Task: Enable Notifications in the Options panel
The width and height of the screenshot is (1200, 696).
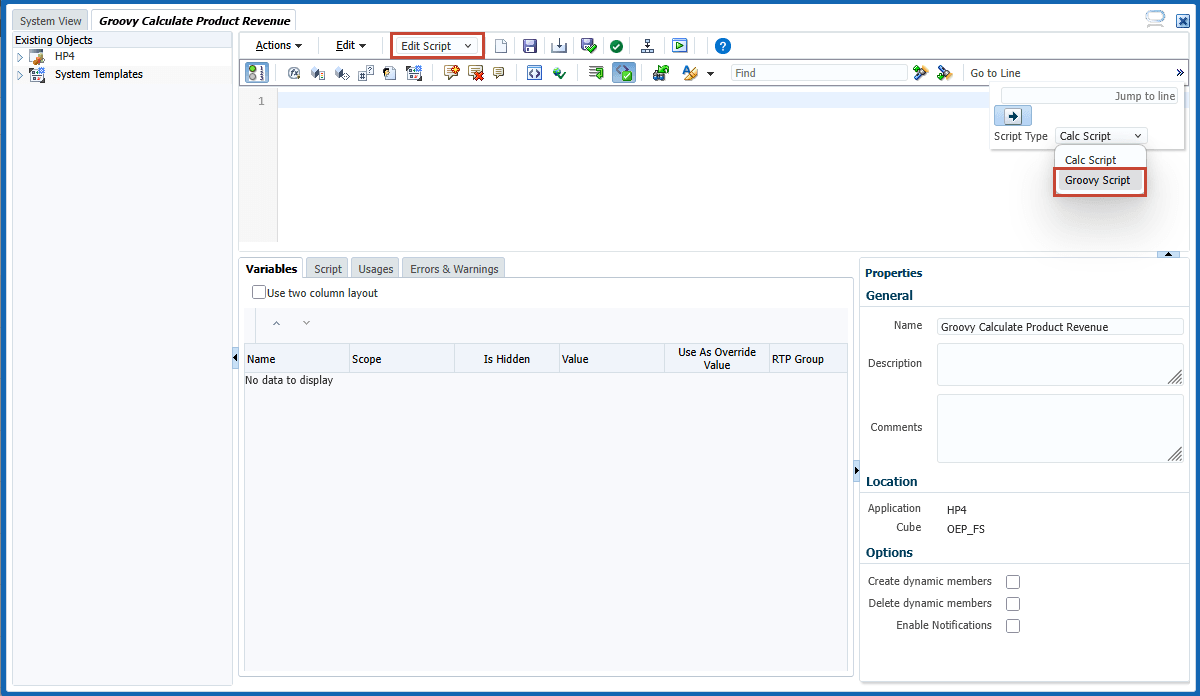Action: [x=1013, y=625]
